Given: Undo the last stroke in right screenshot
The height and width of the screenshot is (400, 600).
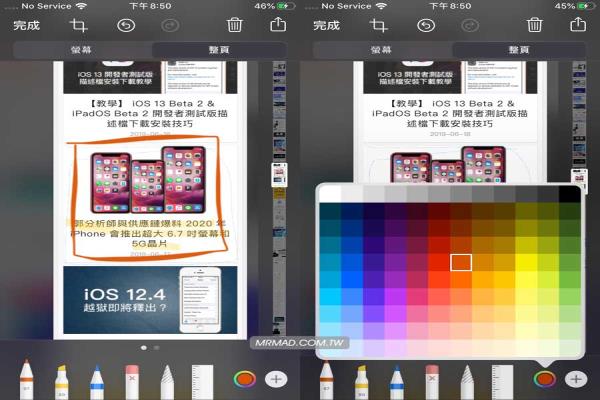Looking at the screenshot, I should [426, 26].
